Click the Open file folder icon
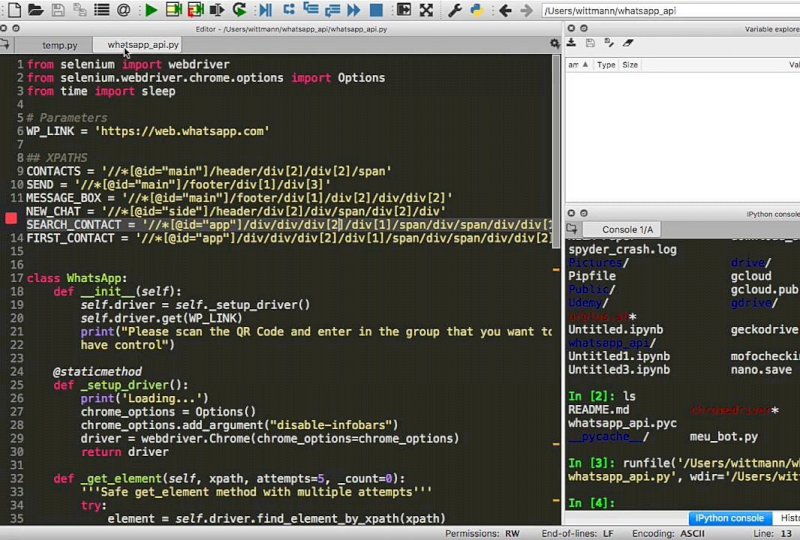 (x=35, y=10)
